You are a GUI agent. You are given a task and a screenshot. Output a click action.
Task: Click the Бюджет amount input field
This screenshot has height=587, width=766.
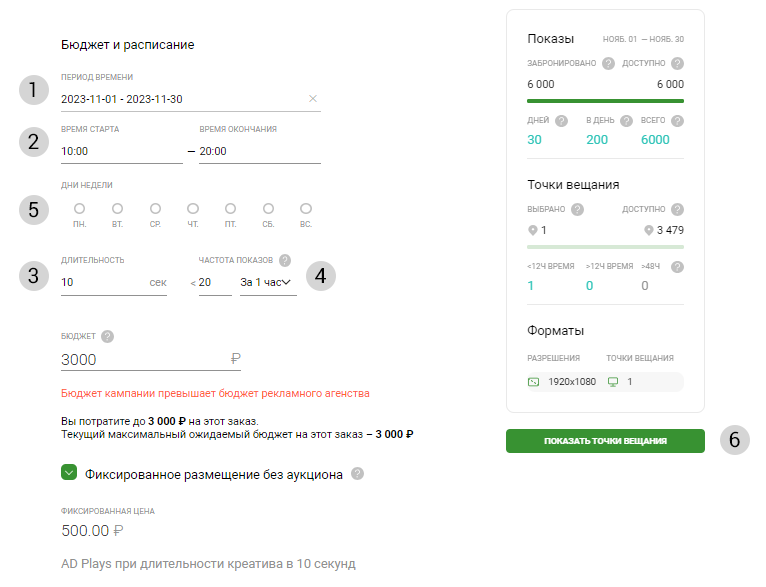140,360
